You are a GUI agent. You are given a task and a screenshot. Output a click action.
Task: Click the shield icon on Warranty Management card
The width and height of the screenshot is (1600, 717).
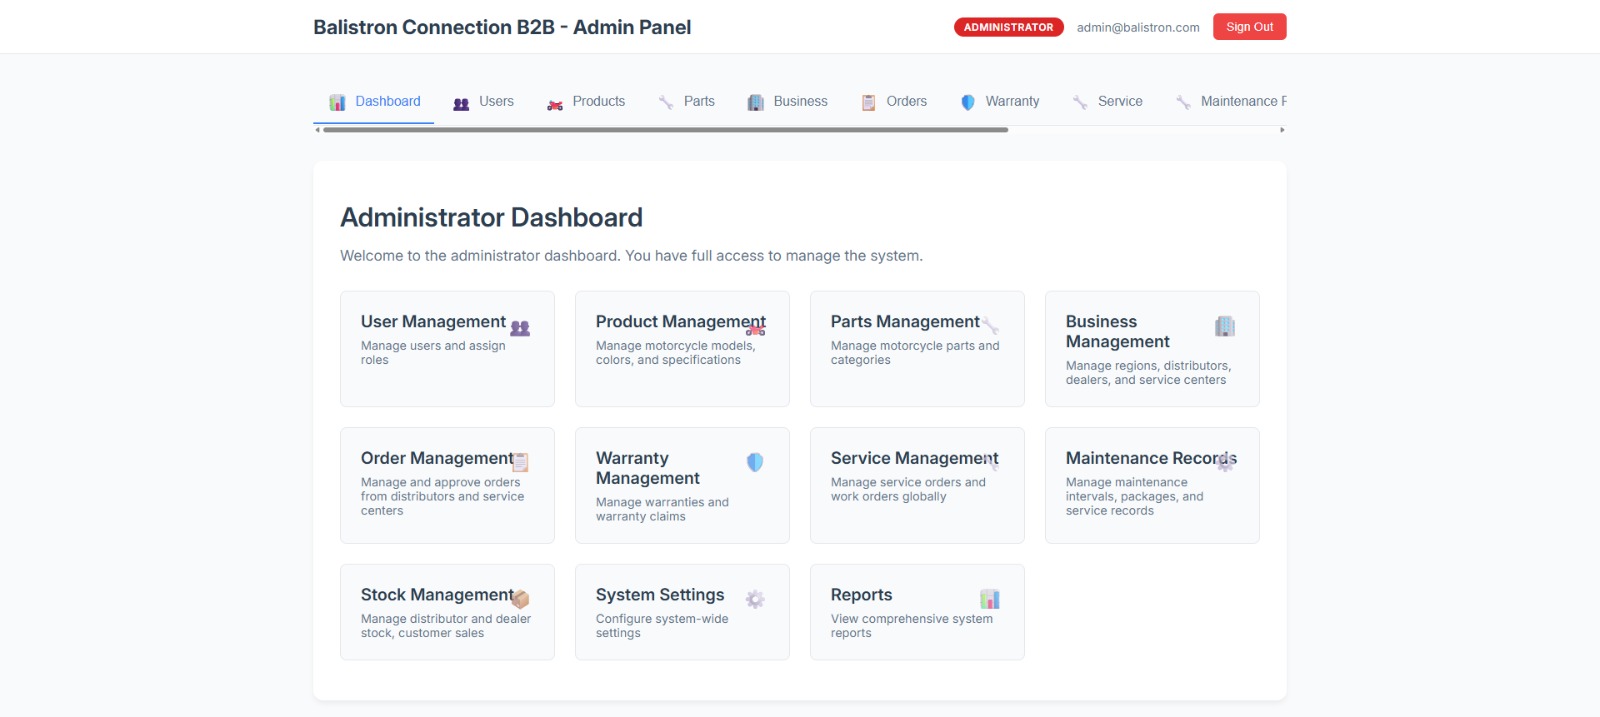point(755,462)
